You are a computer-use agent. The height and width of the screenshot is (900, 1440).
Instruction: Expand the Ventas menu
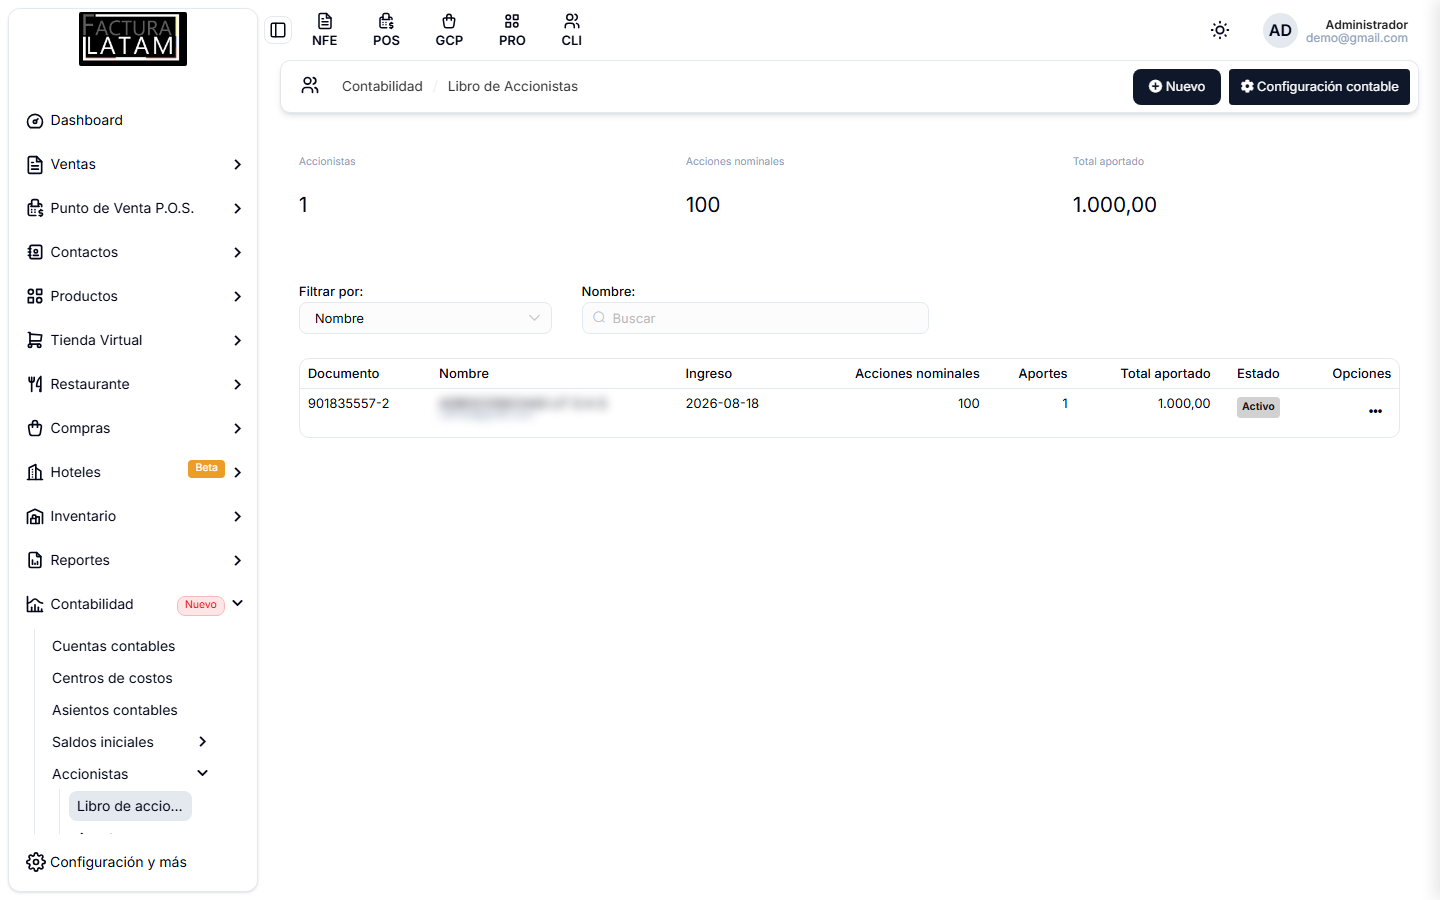click(x=133, y=164)
